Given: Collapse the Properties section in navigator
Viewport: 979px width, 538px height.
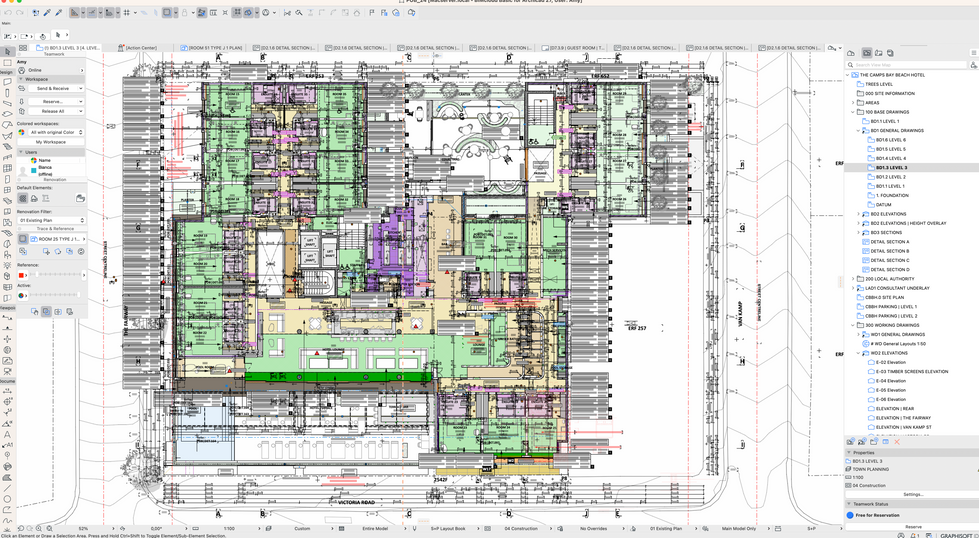Looking at the screenshot, I should click(849, 452).
